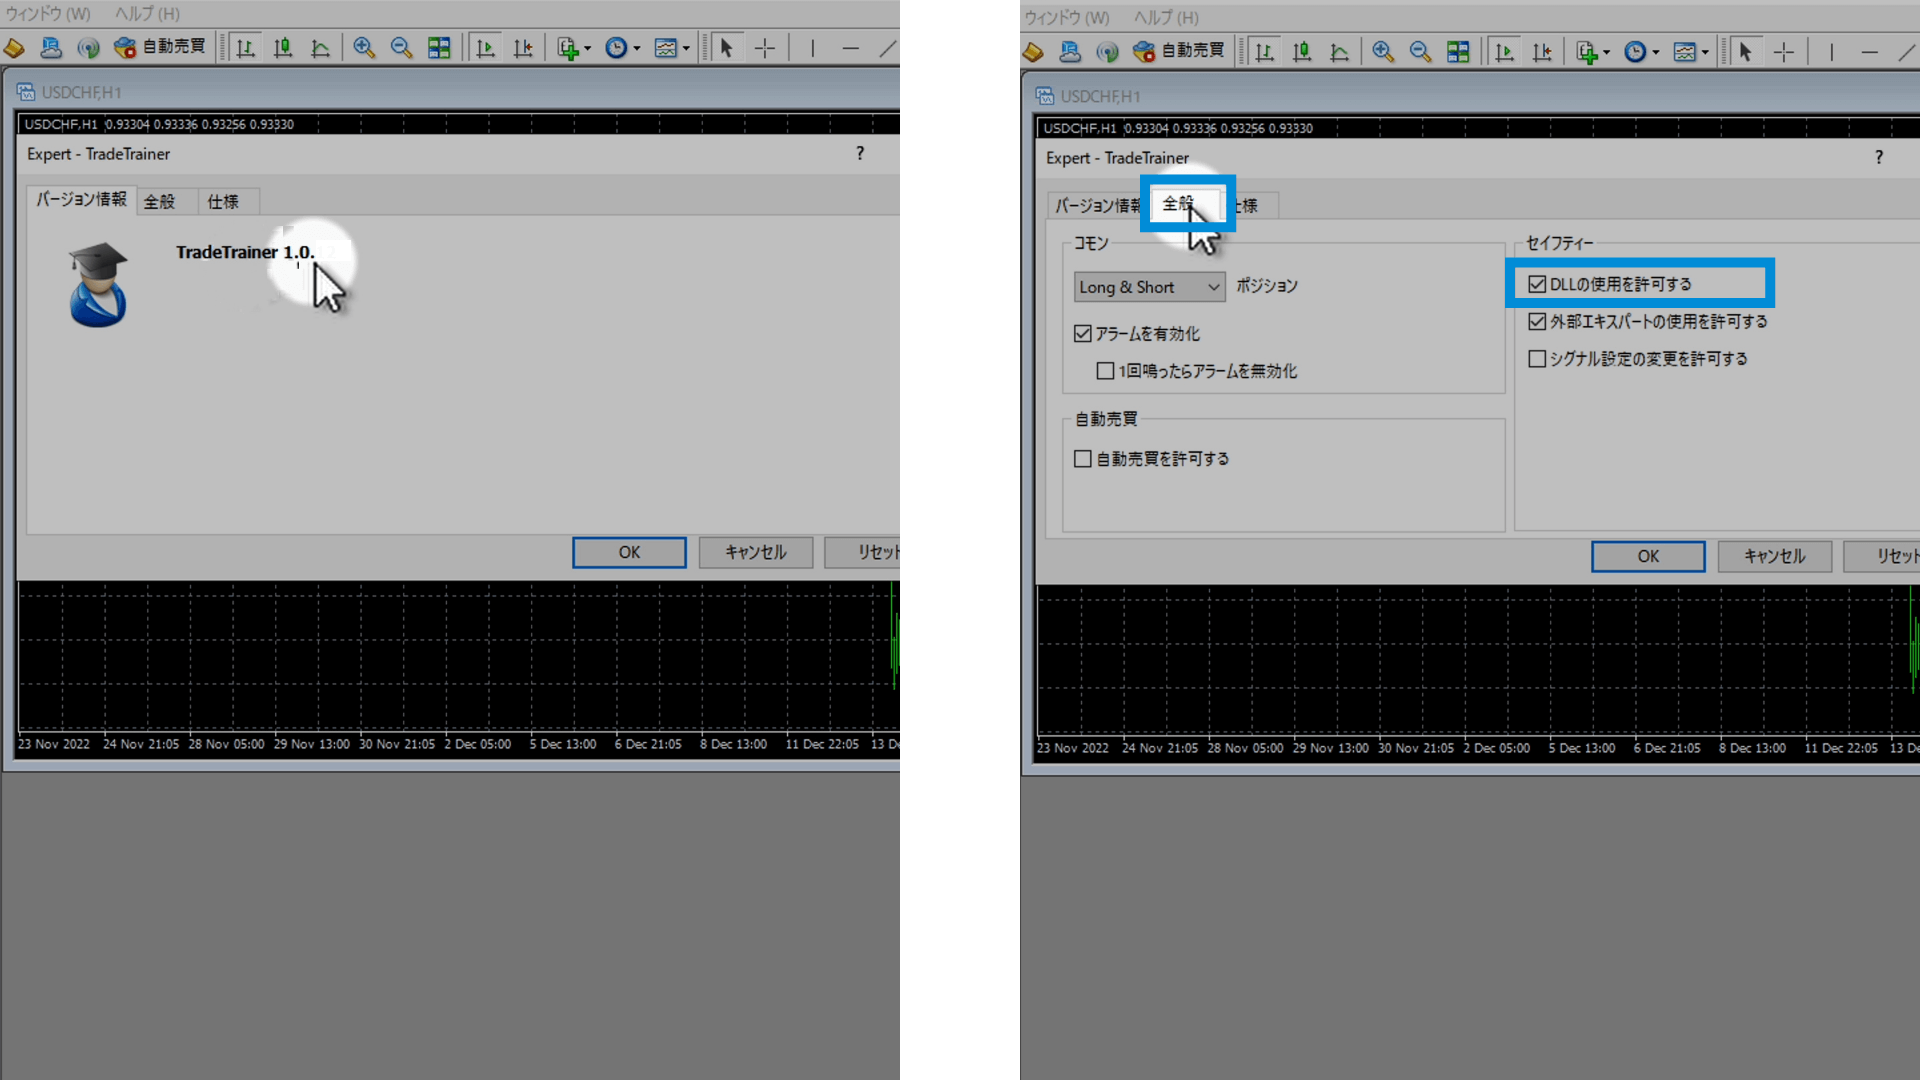
Task: Click line chart icon in right window toolbar
Action: tap(1340, 52)
